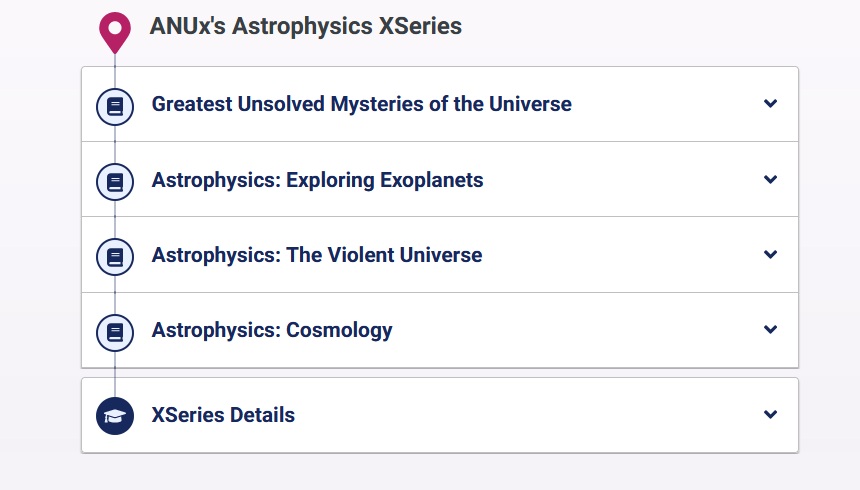The height and width of the screenshot is (490, 860).
Task: Expand The Violent Universe chevron arrow
Action: click(x=770, y=255)
